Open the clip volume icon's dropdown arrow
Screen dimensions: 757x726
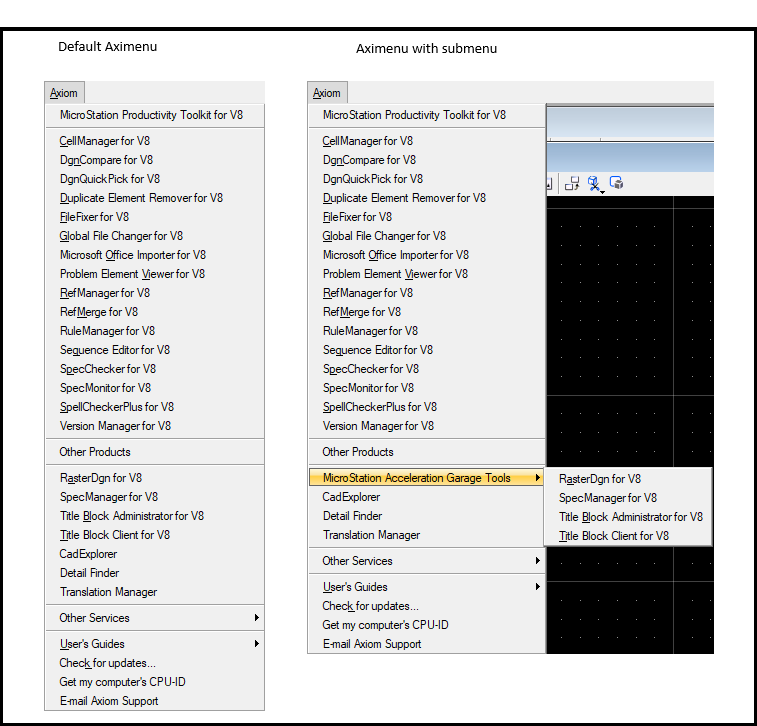(x=603, y=193)
